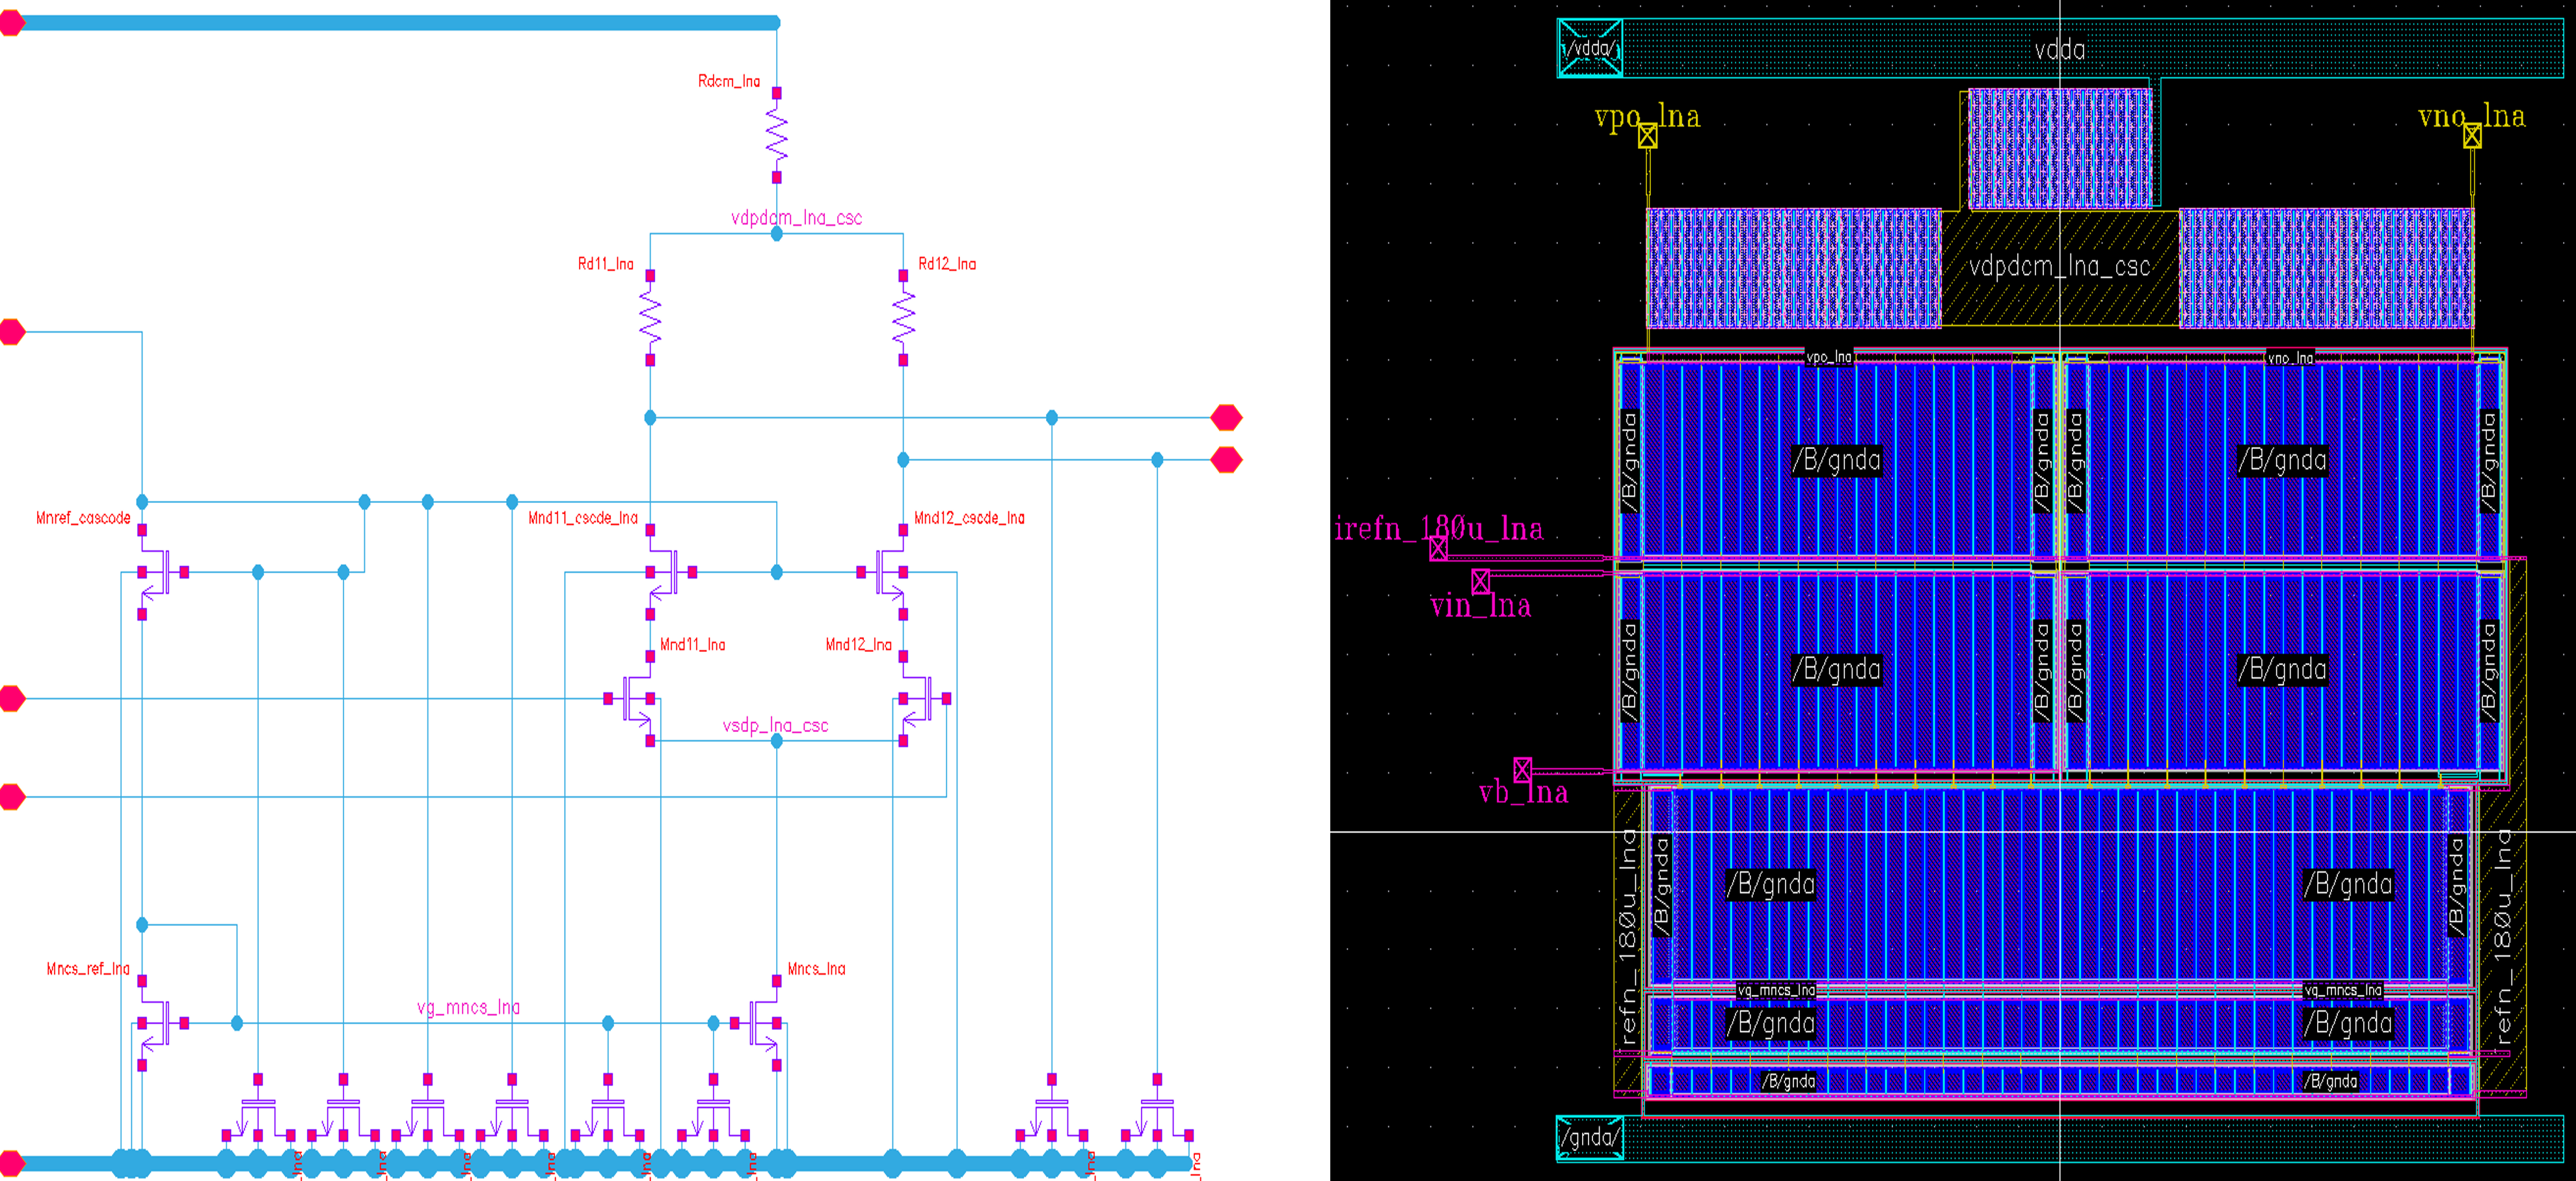Select the Rd11_lna resistor symbol
The image size is (2576, 1181).
pyautogui.click(x=650, y=318)
